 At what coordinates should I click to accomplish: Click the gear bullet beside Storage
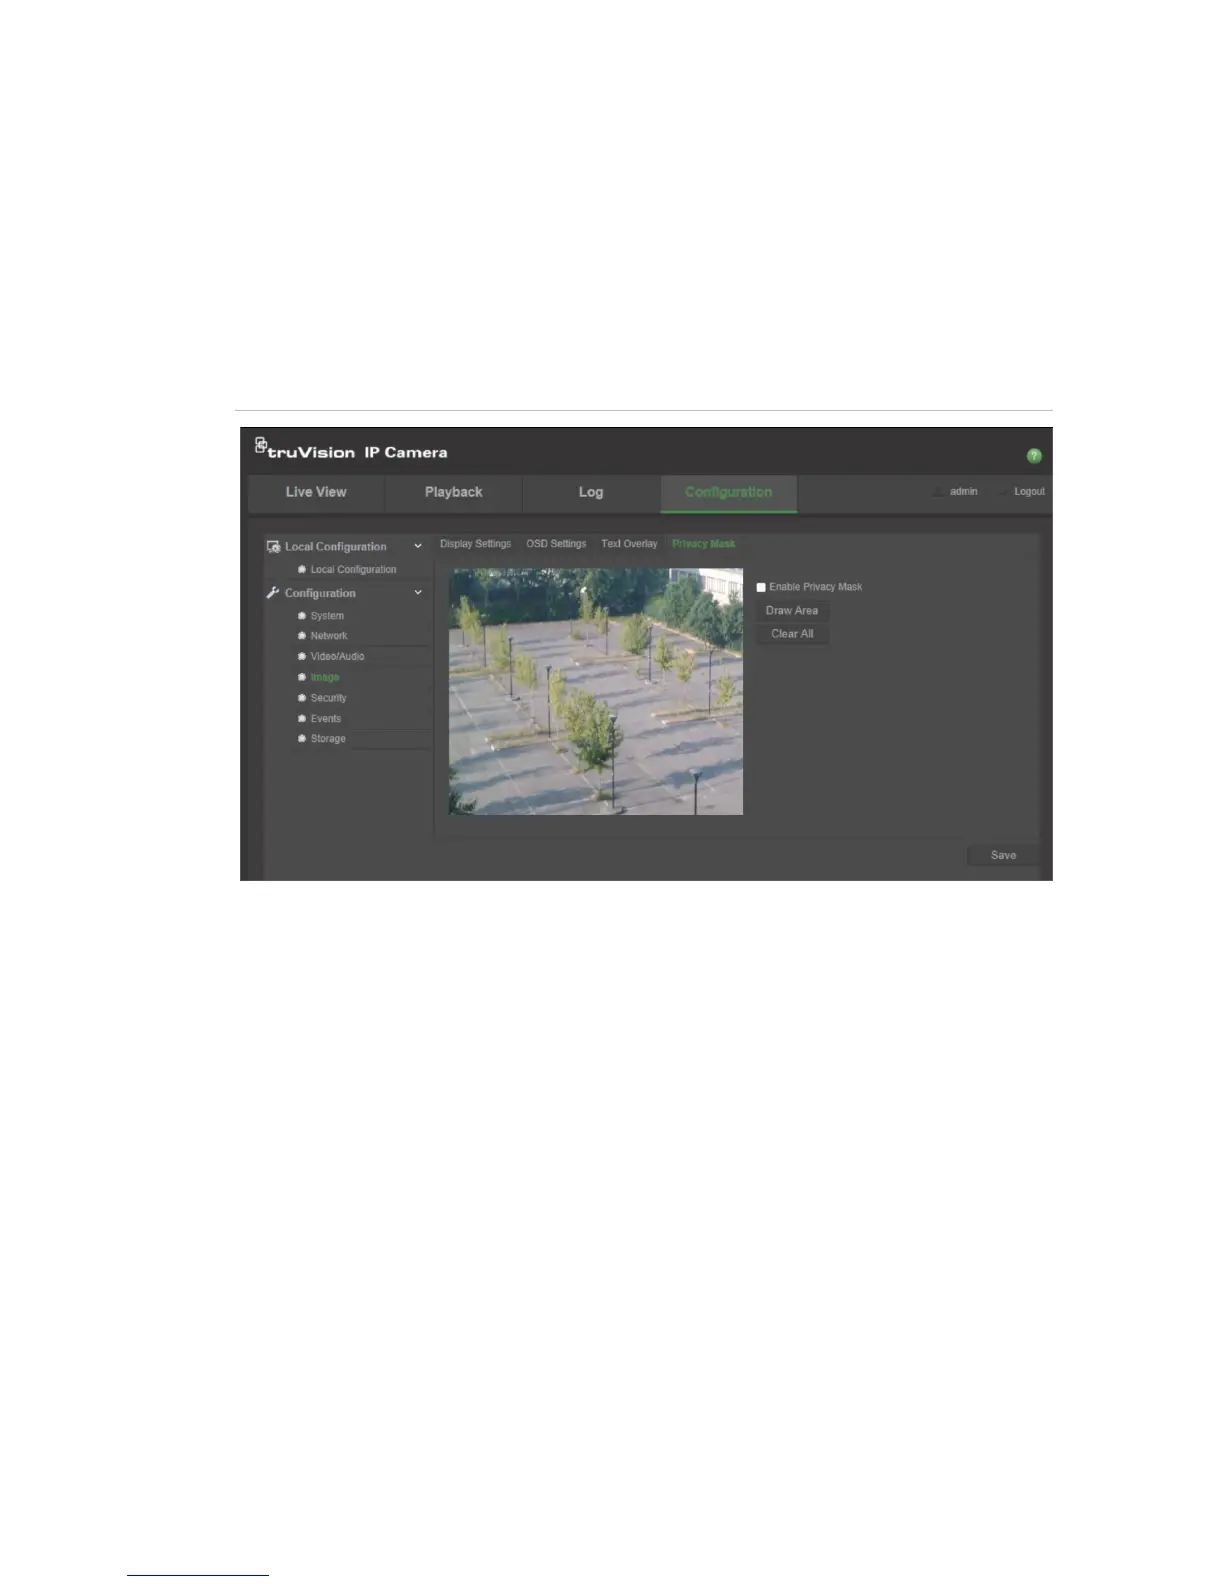click(302, 739)
